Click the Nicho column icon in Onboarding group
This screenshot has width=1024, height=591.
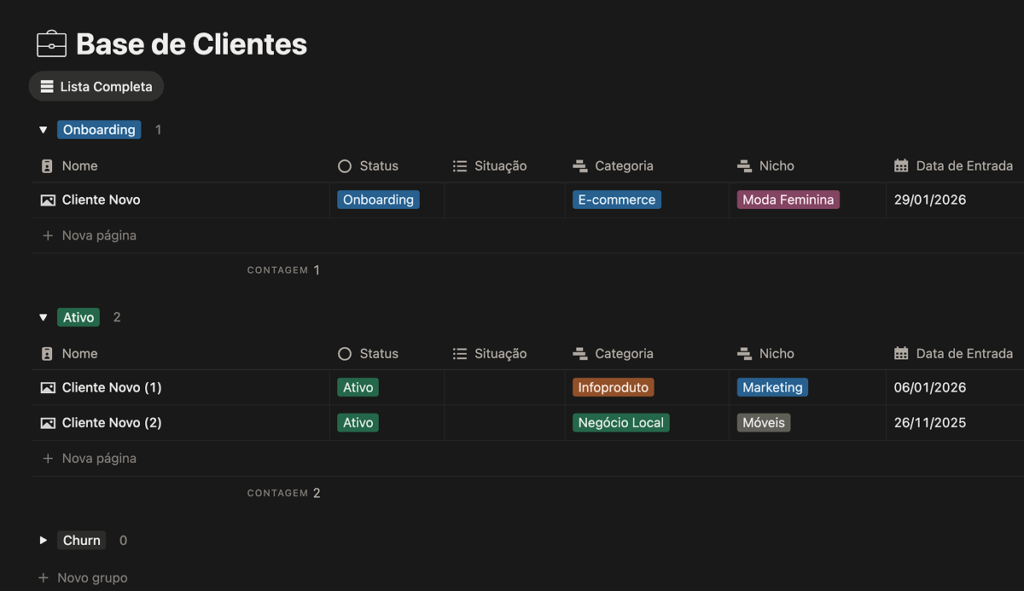pos(744,166)
